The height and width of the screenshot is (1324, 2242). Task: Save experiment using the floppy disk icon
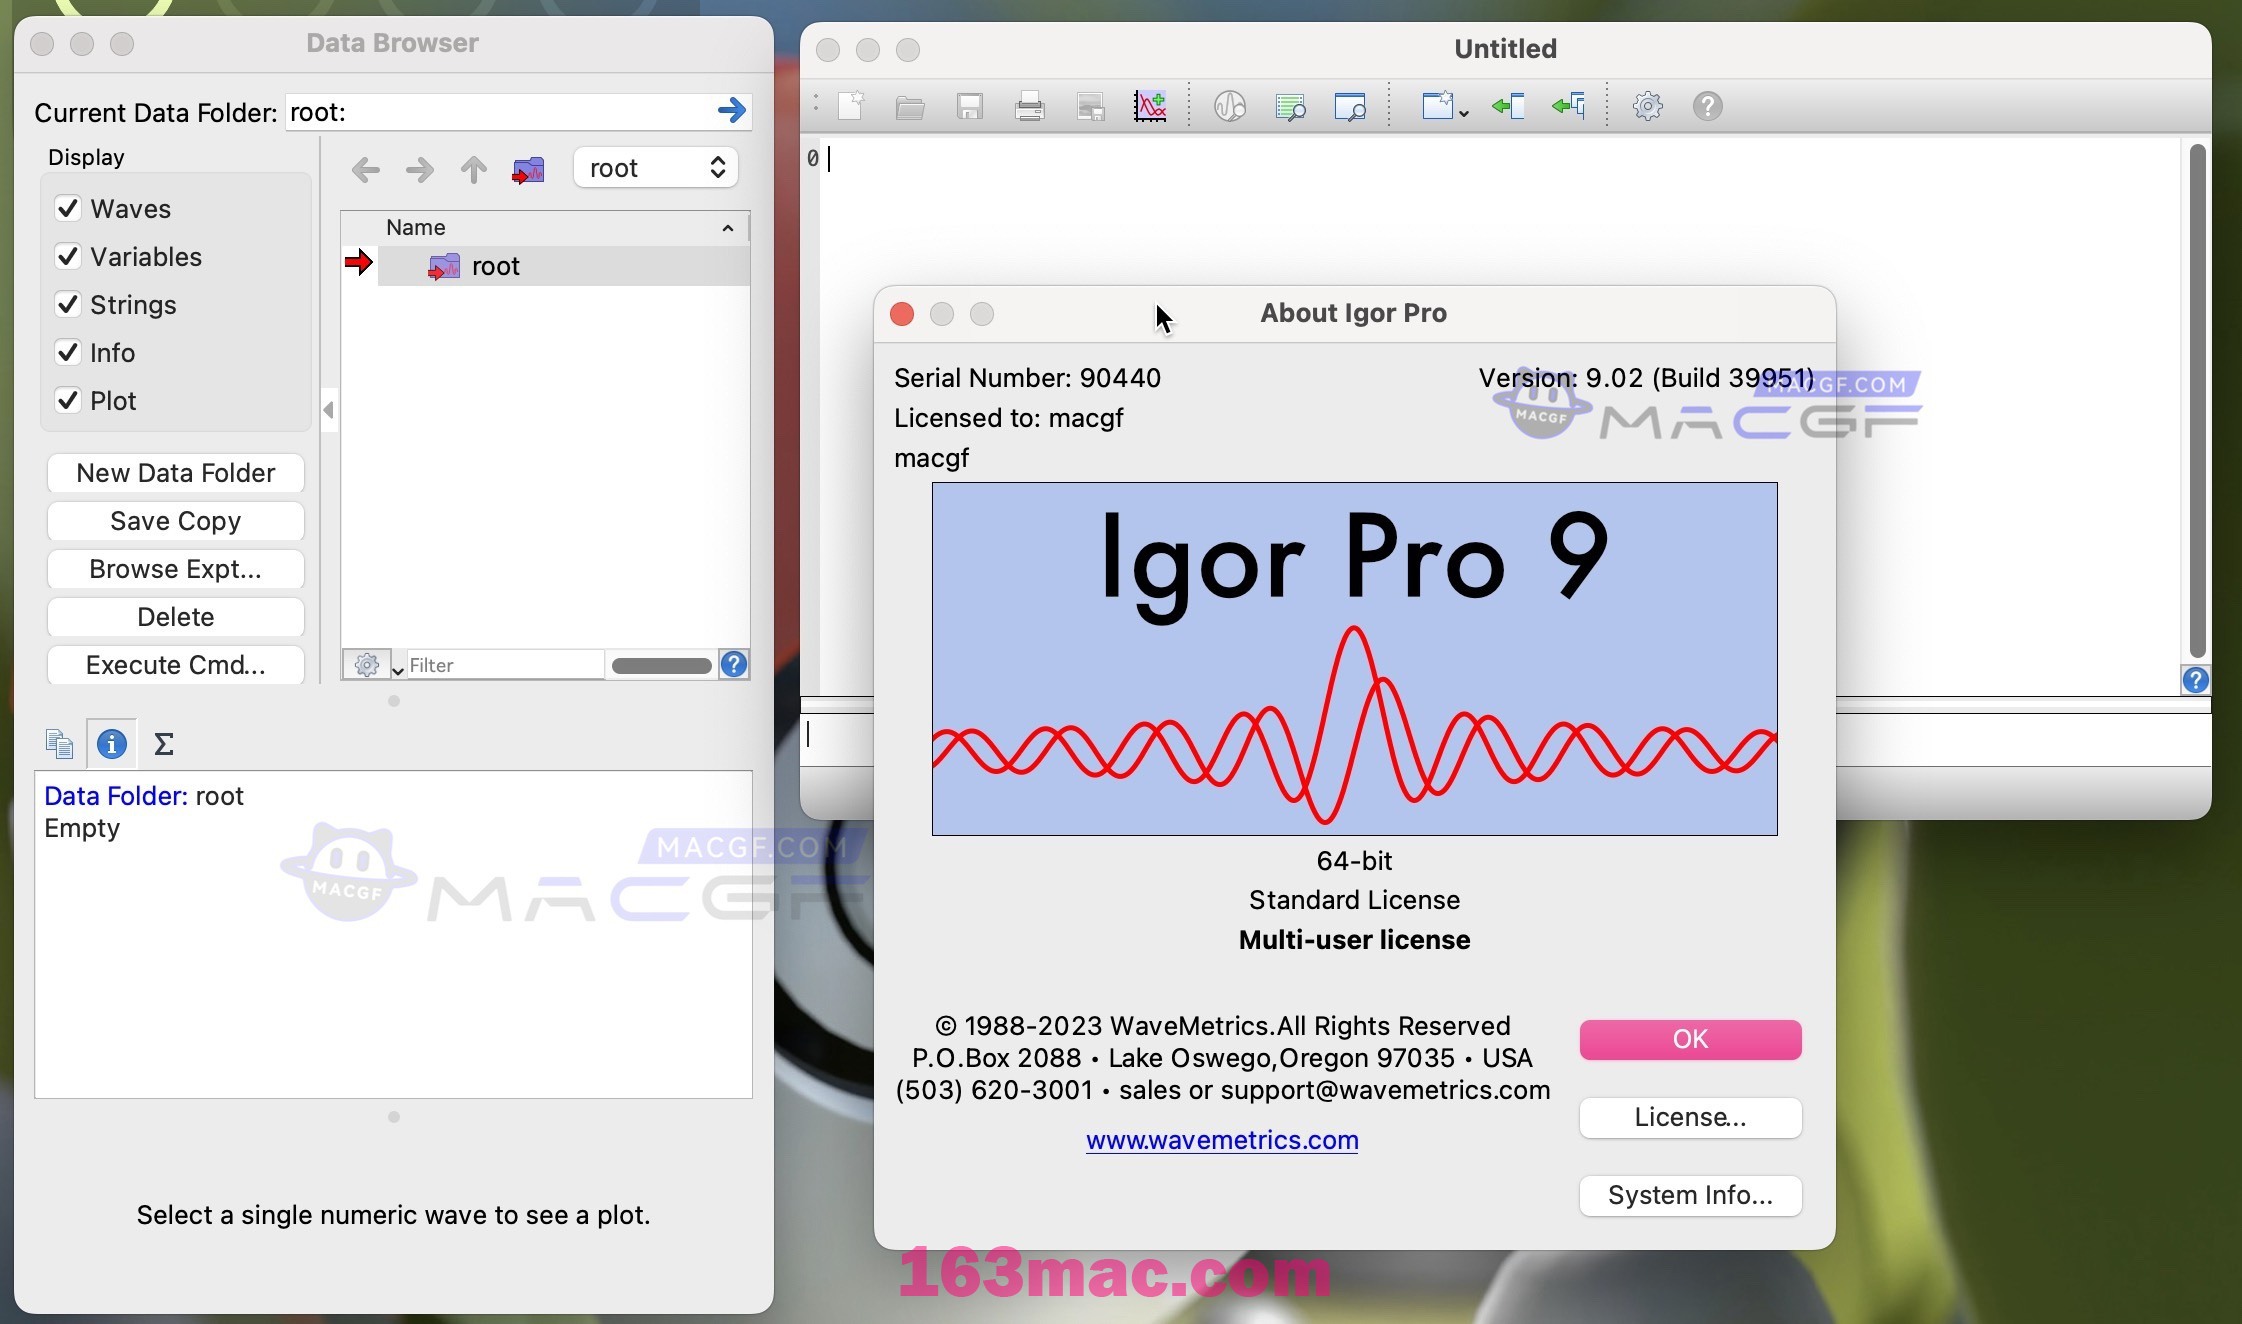click(970, 106)
